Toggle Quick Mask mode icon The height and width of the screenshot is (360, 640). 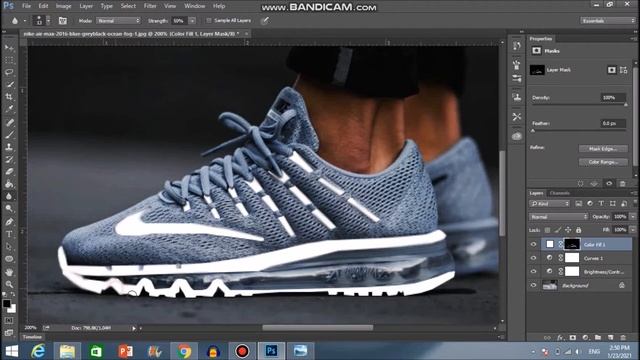[x=9, y=321]
